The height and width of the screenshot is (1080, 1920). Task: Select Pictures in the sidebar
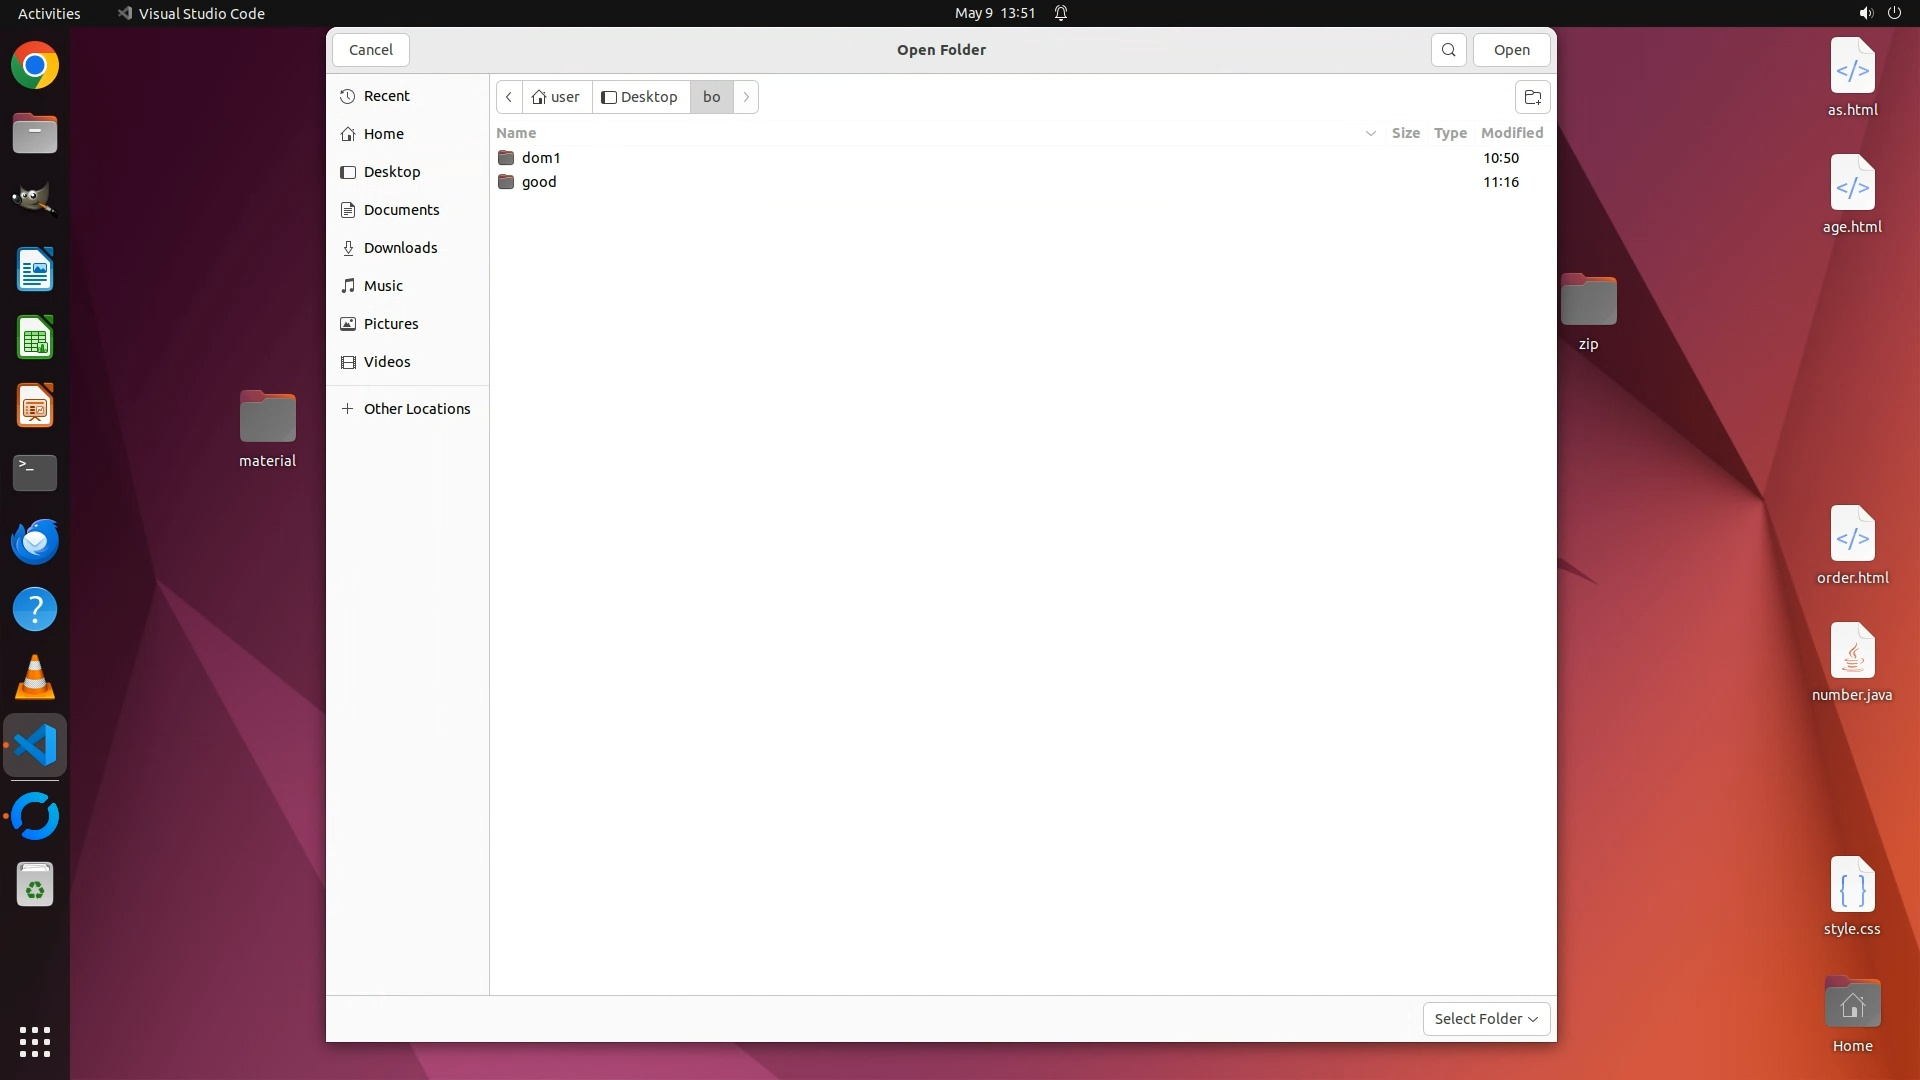tap(391, 324)
